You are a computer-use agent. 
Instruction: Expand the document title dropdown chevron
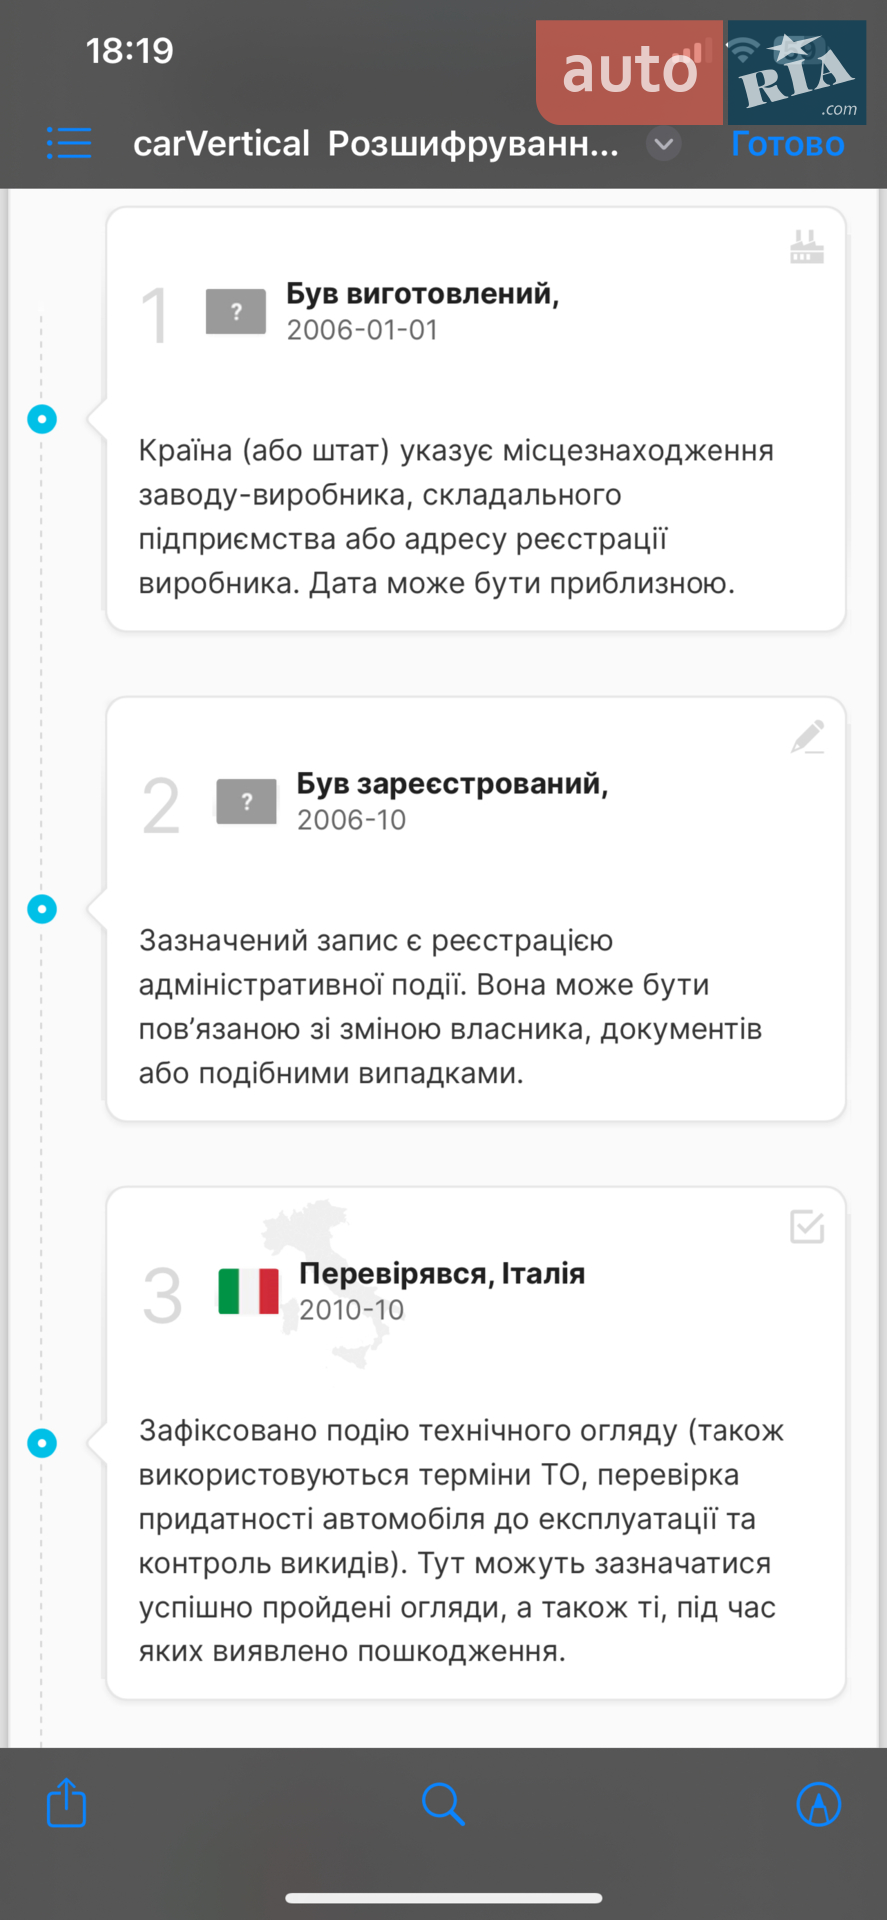point(663,144)
